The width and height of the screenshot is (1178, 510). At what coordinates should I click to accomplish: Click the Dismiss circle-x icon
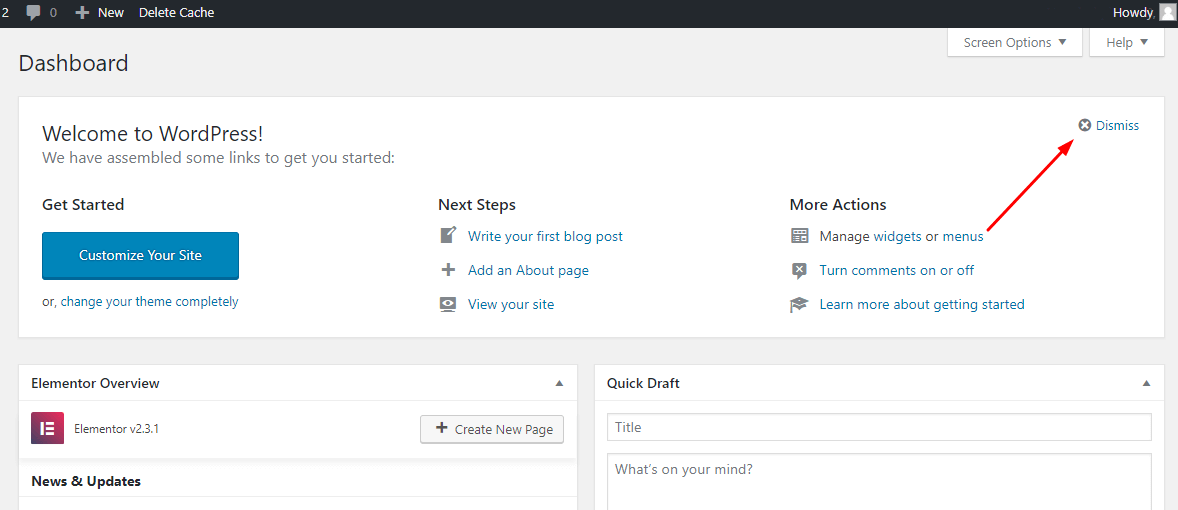point(1085,125)
